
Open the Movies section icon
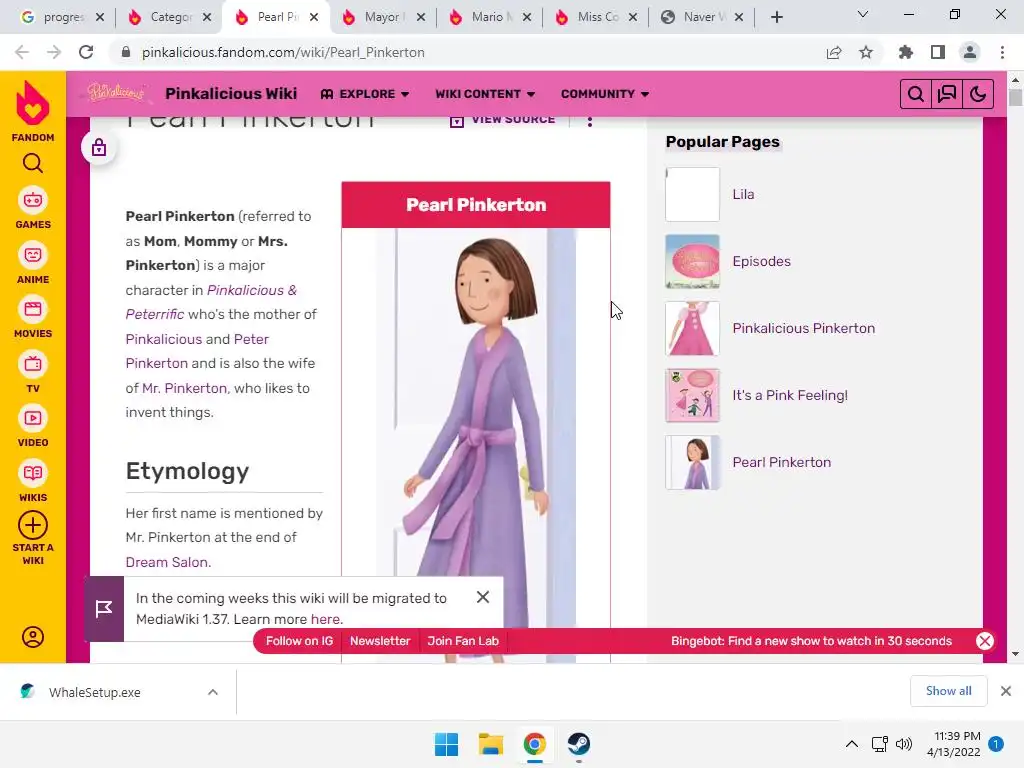[33, 309]
